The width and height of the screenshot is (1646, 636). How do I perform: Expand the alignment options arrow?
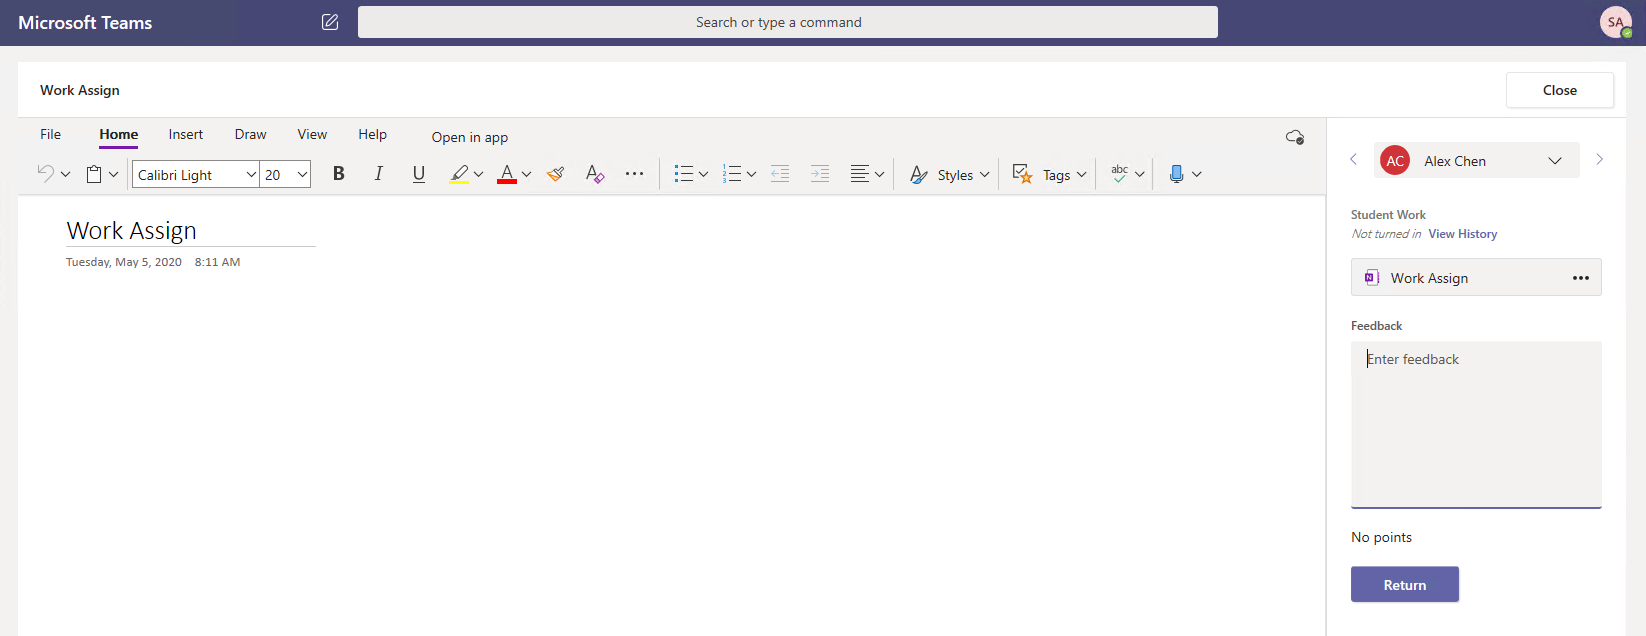pyautogui.click(x=880, y=174)
